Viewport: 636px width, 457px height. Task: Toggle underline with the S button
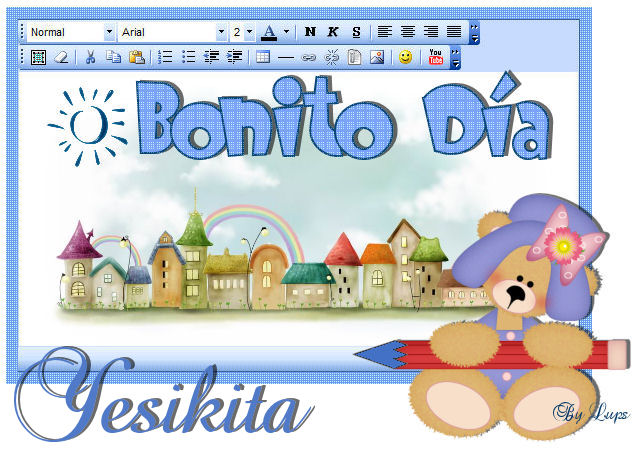(356, 32)
